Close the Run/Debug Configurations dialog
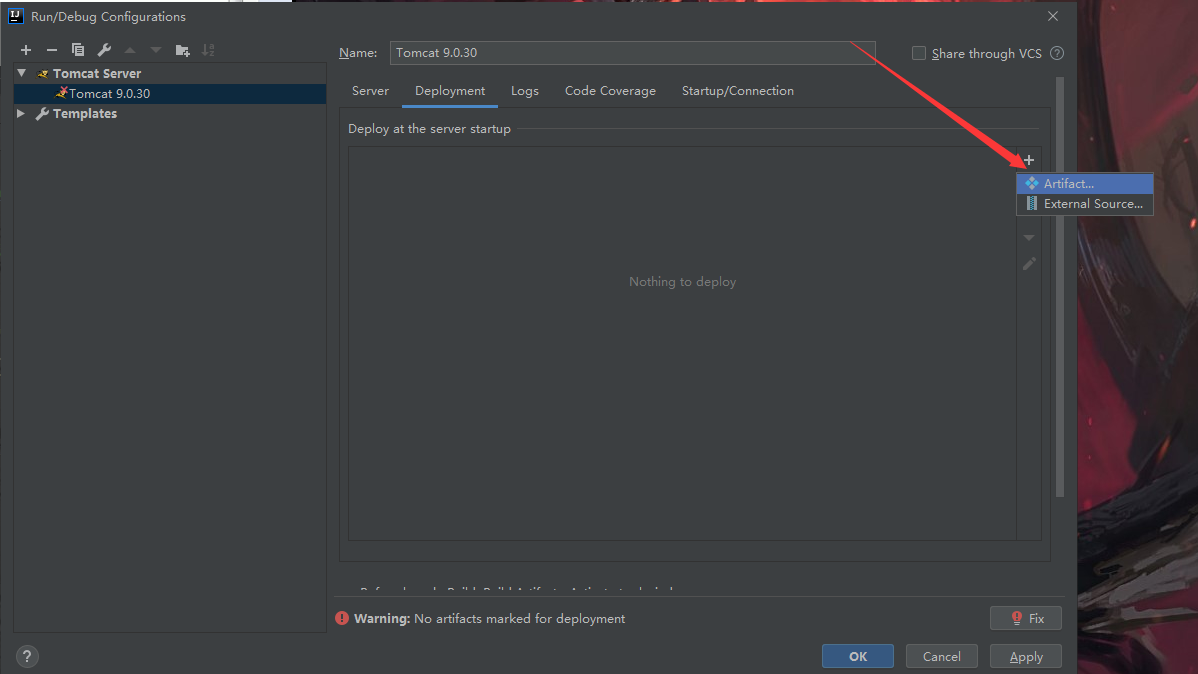Screen dimensions: 1198x674 (1053, 16)
